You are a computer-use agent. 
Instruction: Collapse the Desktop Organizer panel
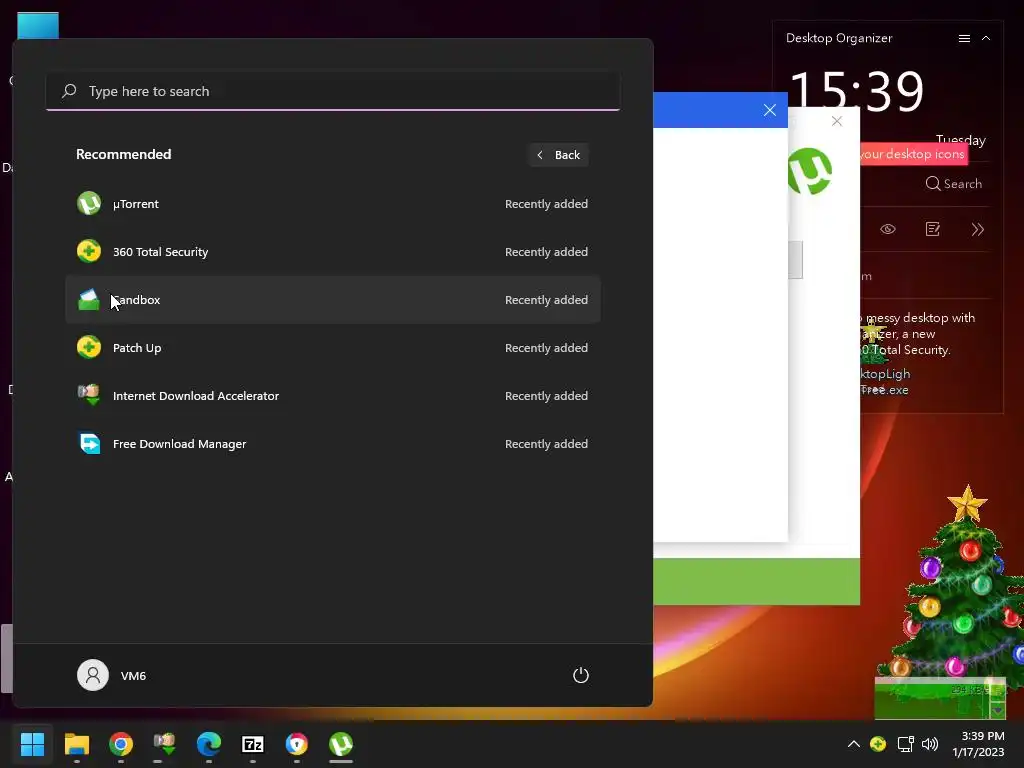pyautogui.click(x=986, y=39)
